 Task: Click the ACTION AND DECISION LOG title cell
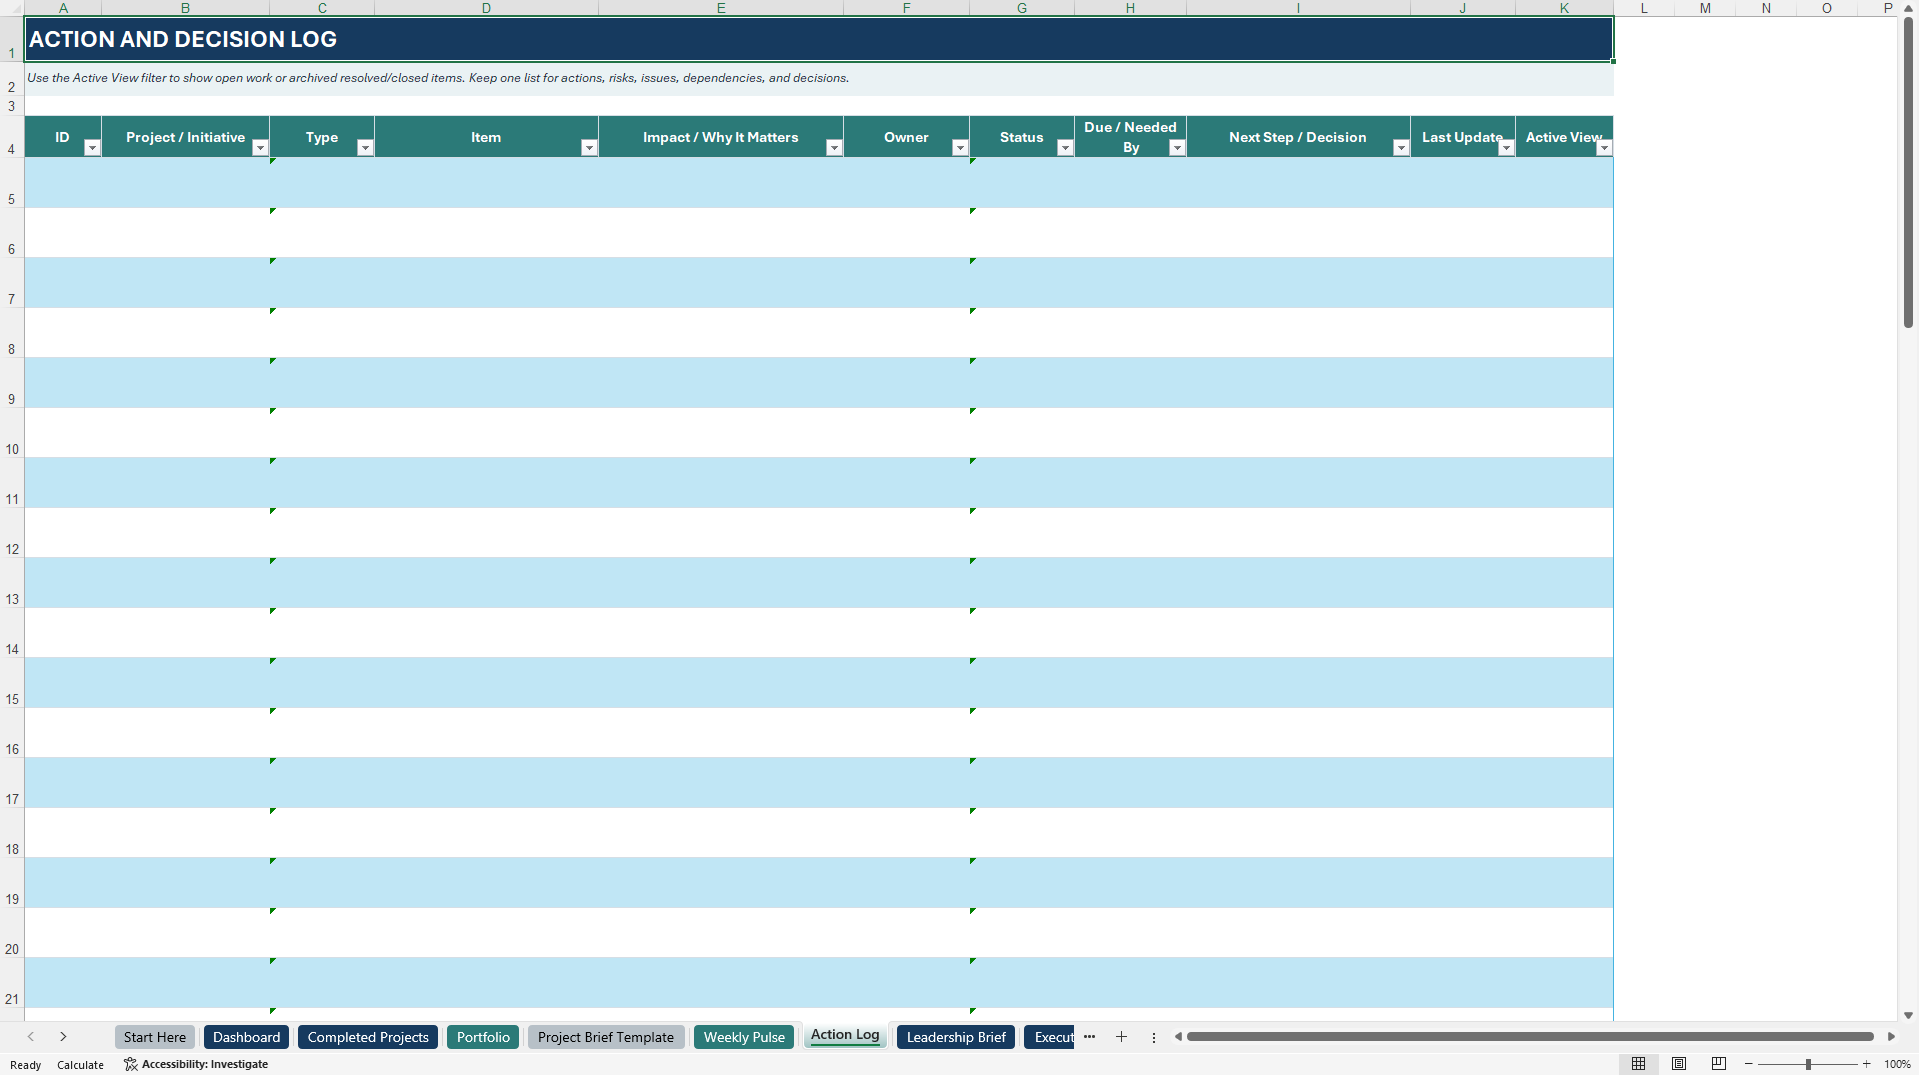[x=819, y=39]
